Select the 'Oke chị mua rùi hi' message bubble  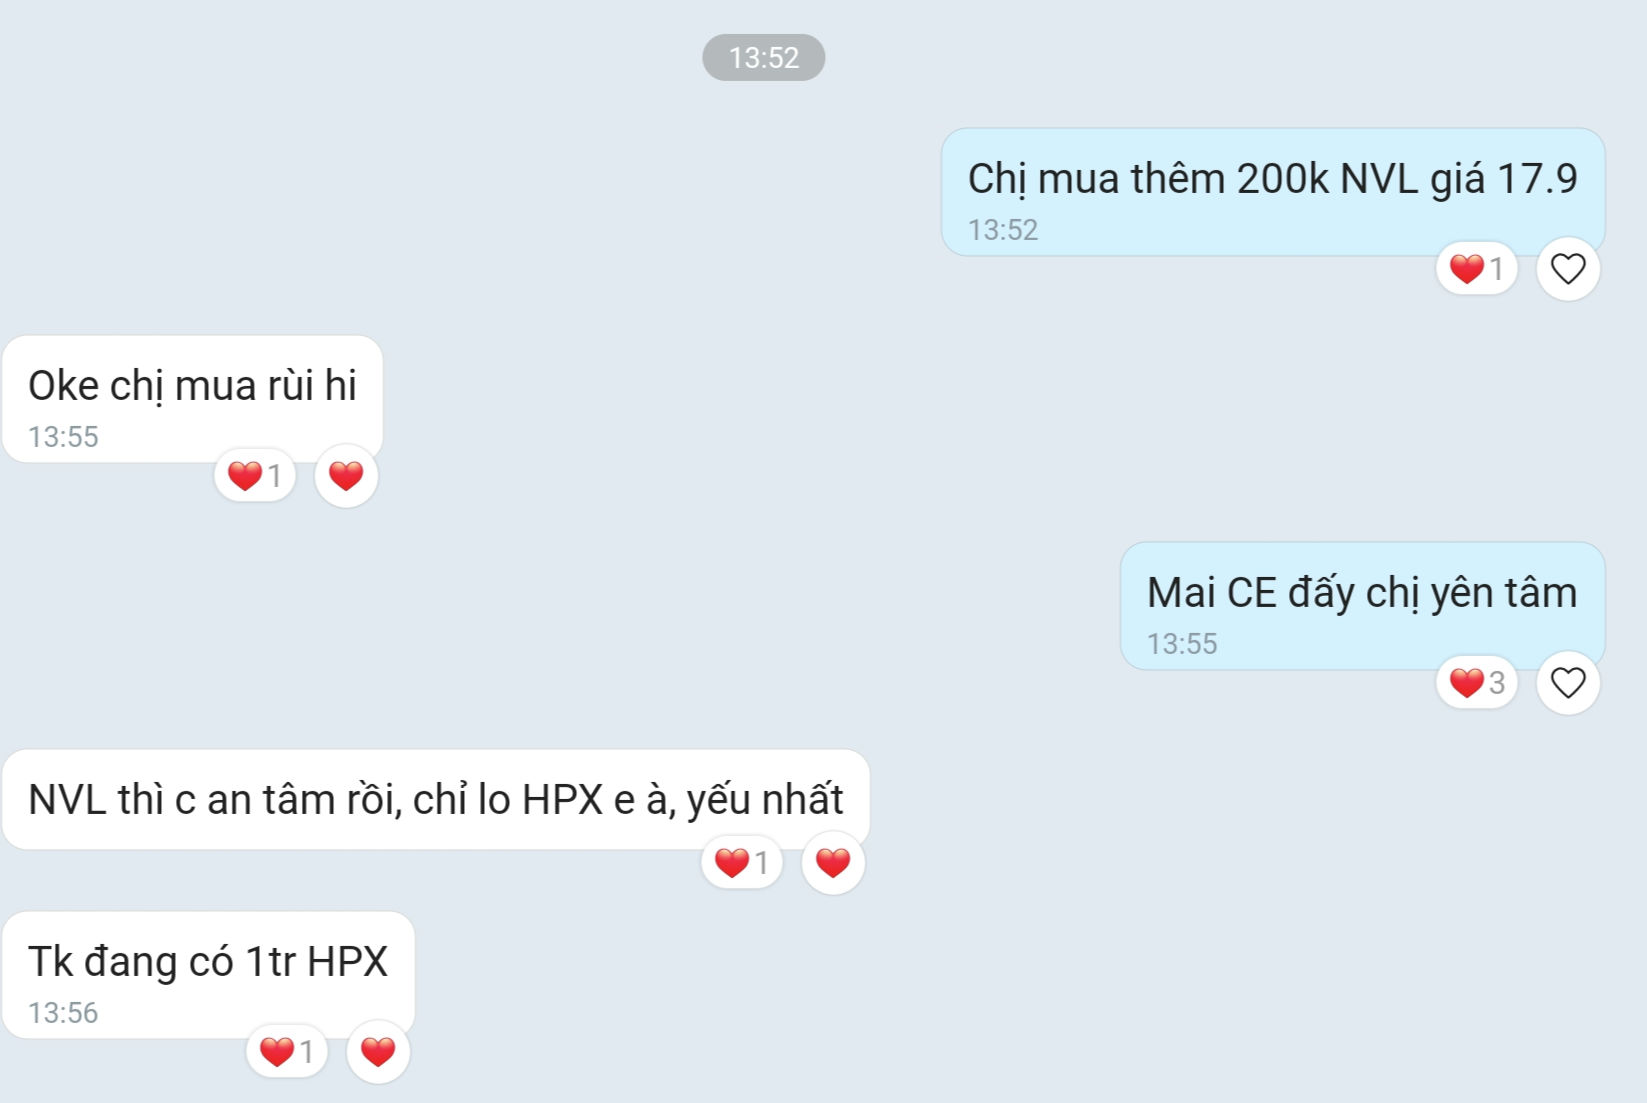click(193, 399)
